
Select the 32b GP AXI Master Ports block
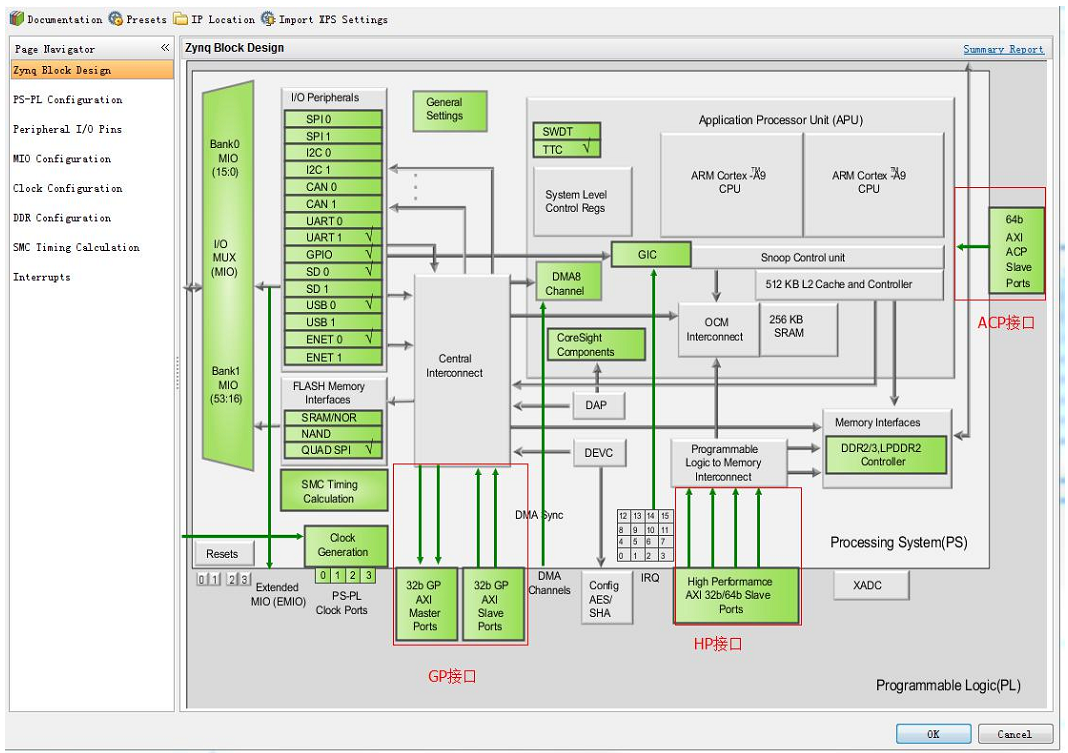[425, 604]
